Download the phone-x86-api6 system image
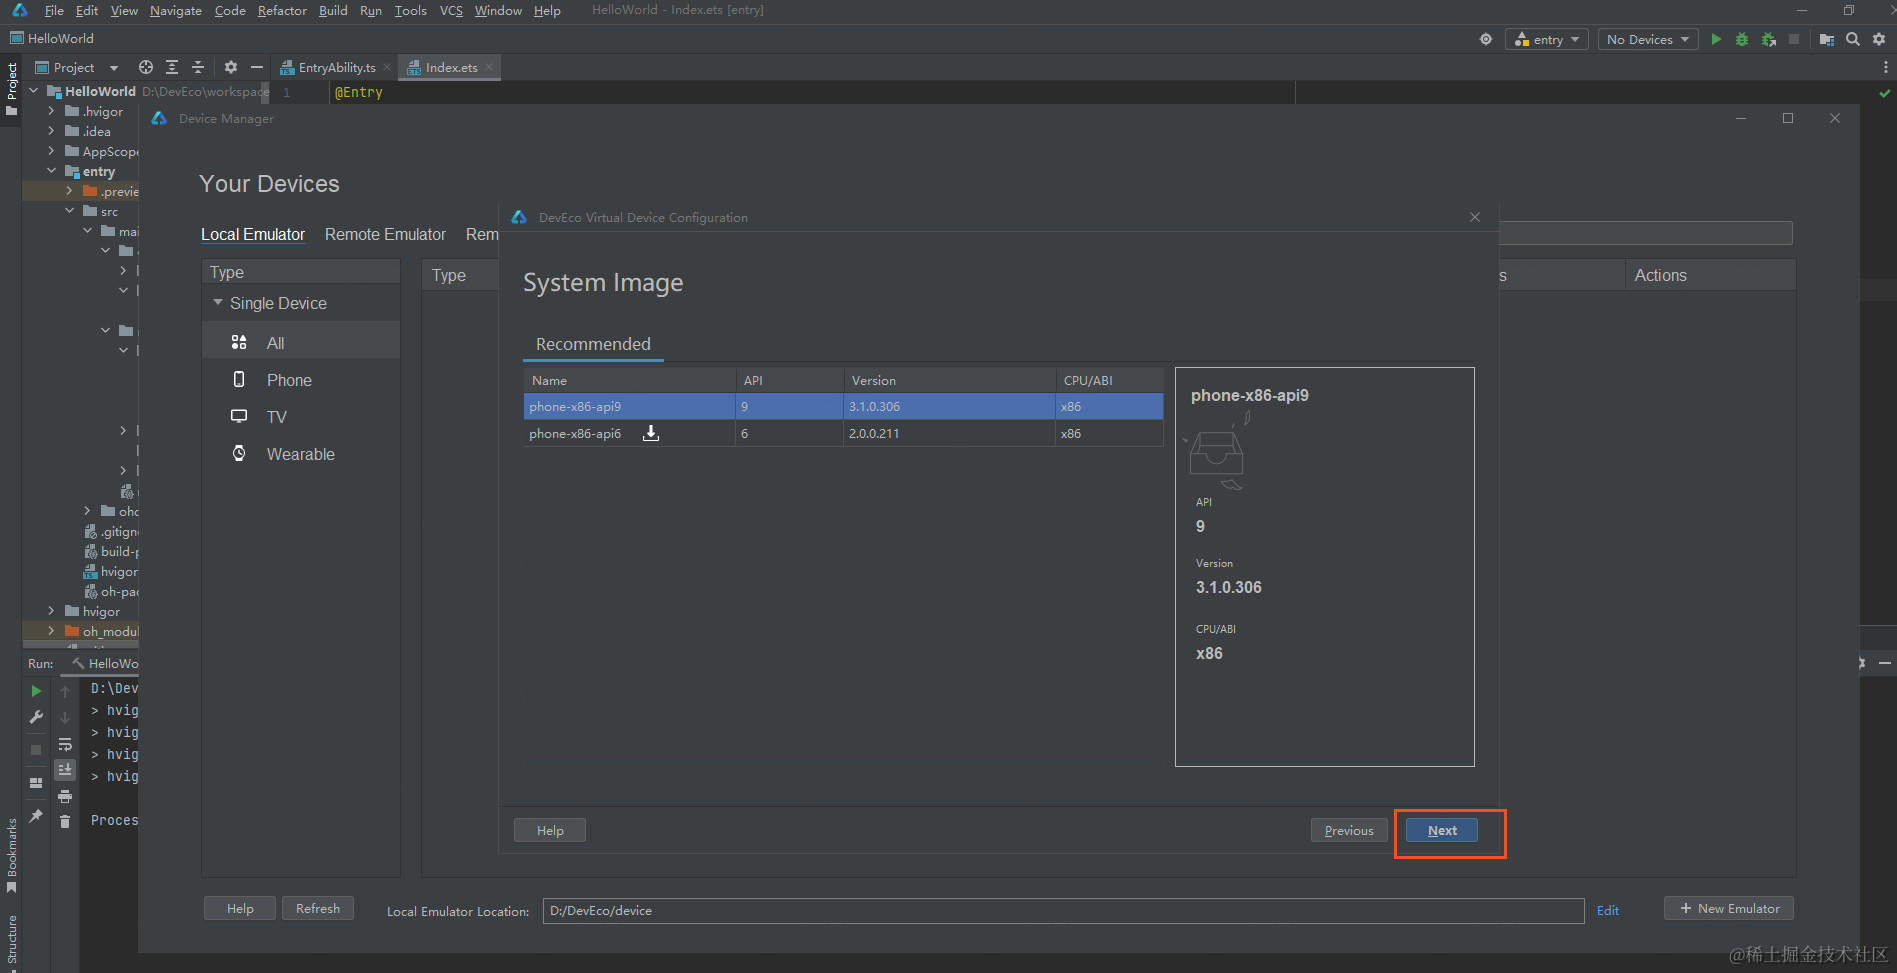 coord(651,433)
